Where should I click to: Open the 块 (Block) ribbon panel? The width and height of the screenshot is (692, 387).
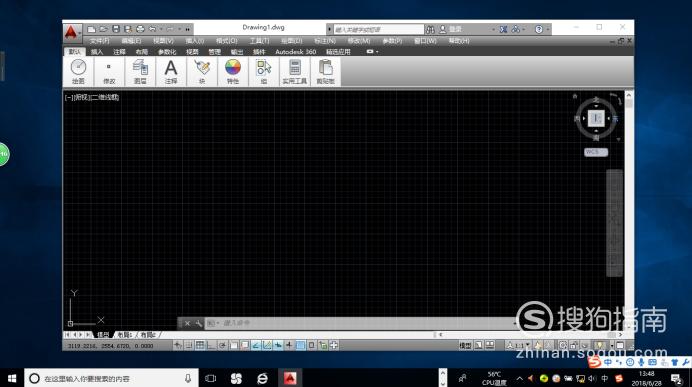202,71
